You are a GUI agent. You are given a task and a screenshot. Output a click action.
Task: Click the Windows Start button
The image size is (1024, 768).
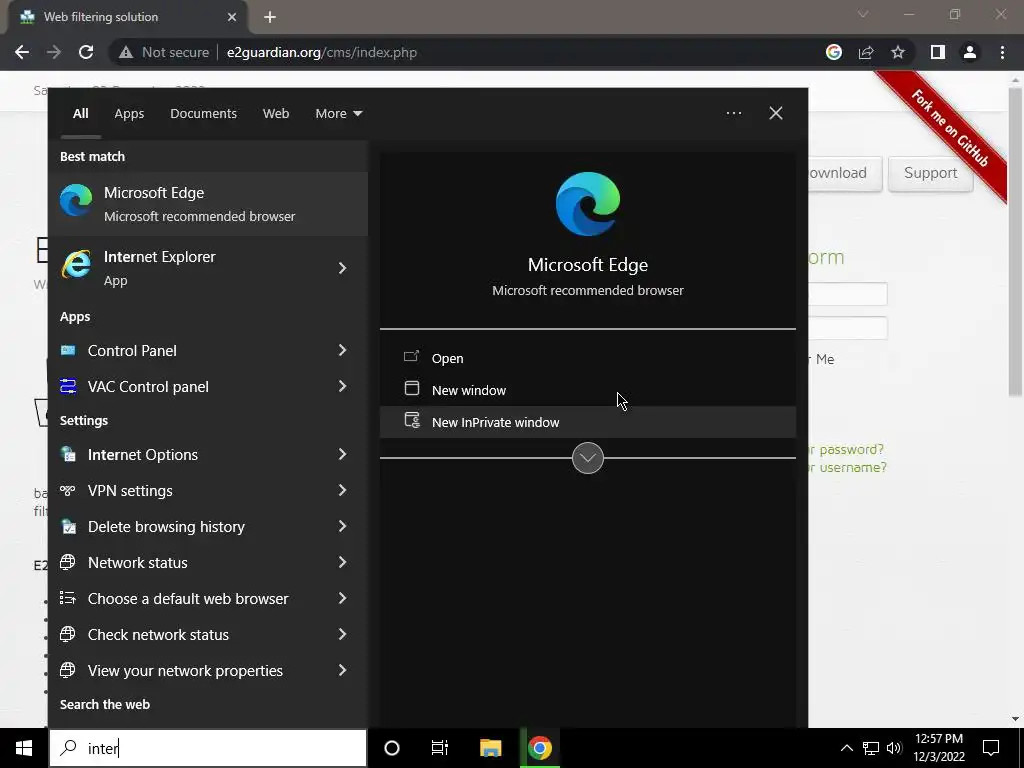(x=24, y=748)
